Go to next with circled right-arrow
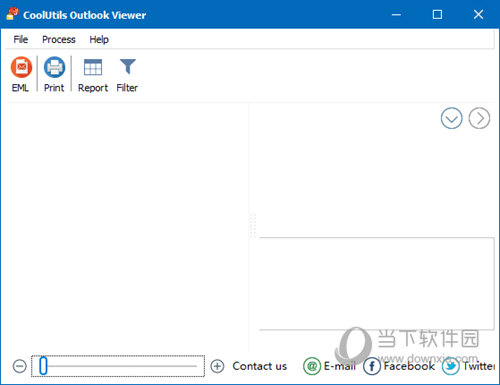The width and height of the screenshot is (500, 385). coord(479,118)
